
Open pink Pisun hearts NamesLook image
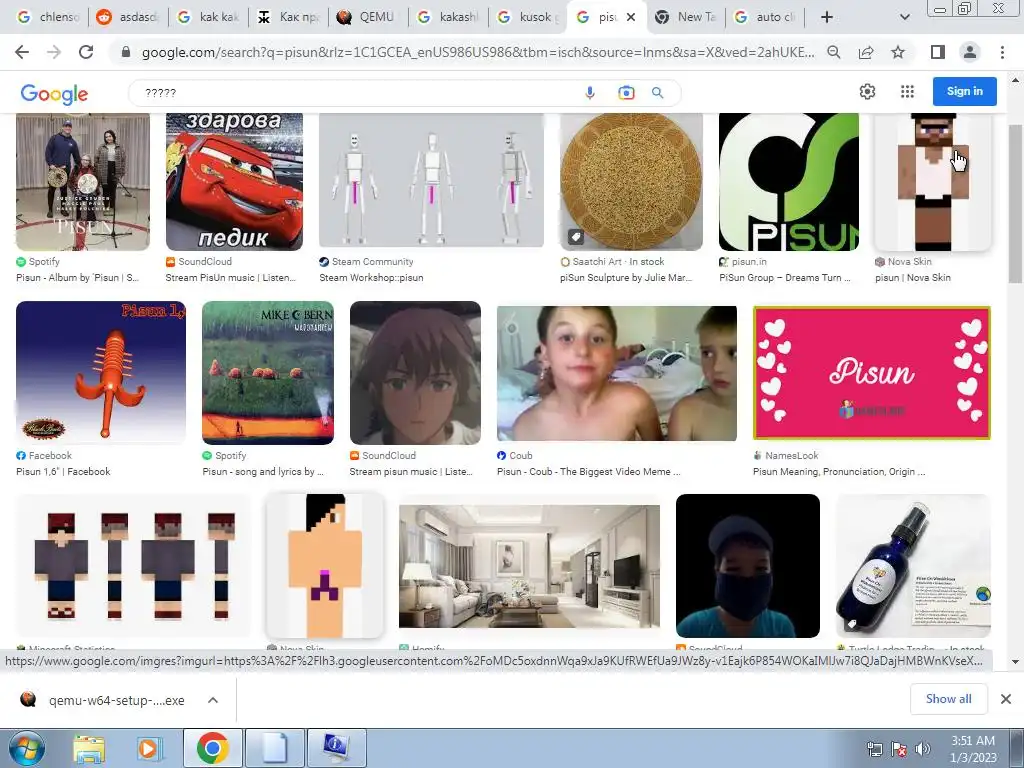click(x=872, y=373)
